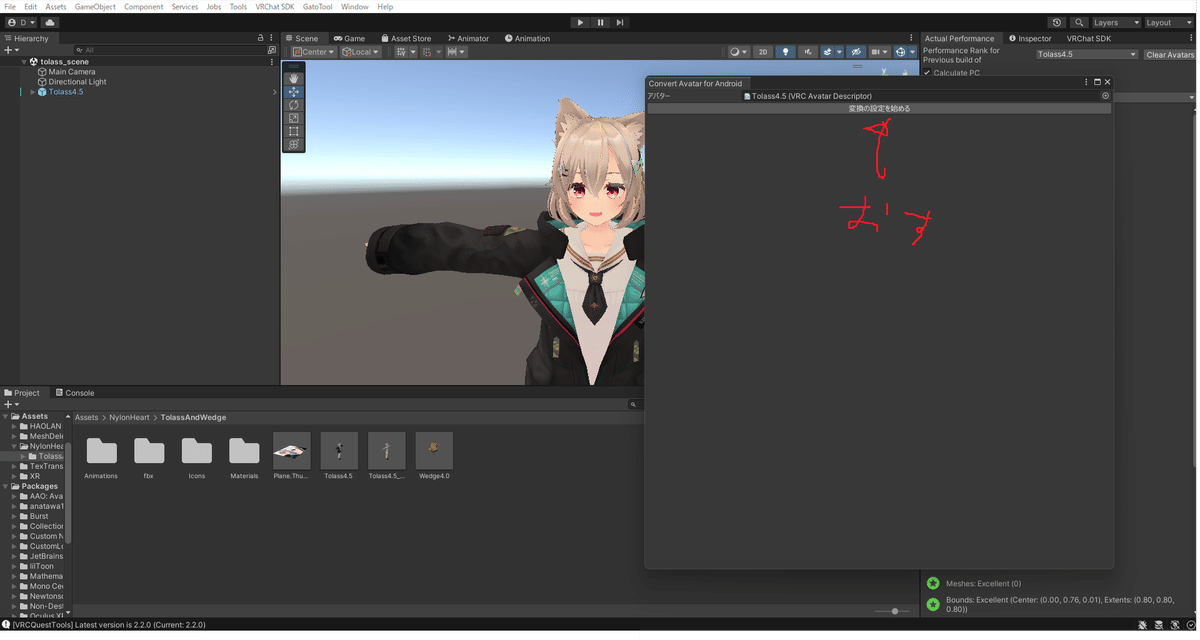
Task: Open Unity cloud services icon
Action: pyautogui.click(x=50, y=22)
